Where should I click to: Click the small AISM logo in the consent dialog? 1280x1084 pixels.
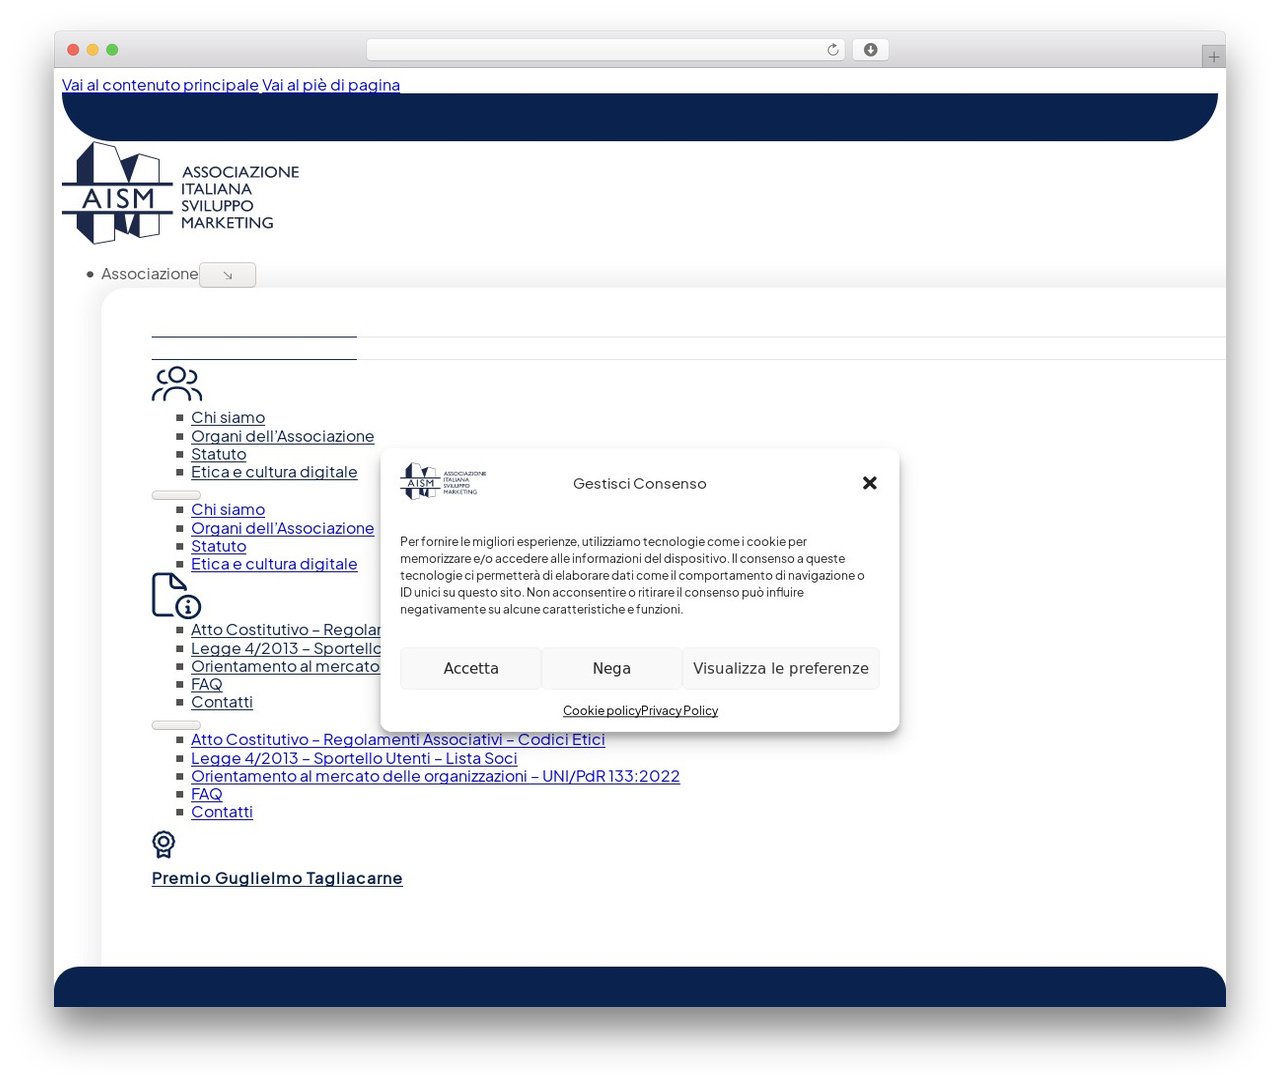click(x=444, y=481)
